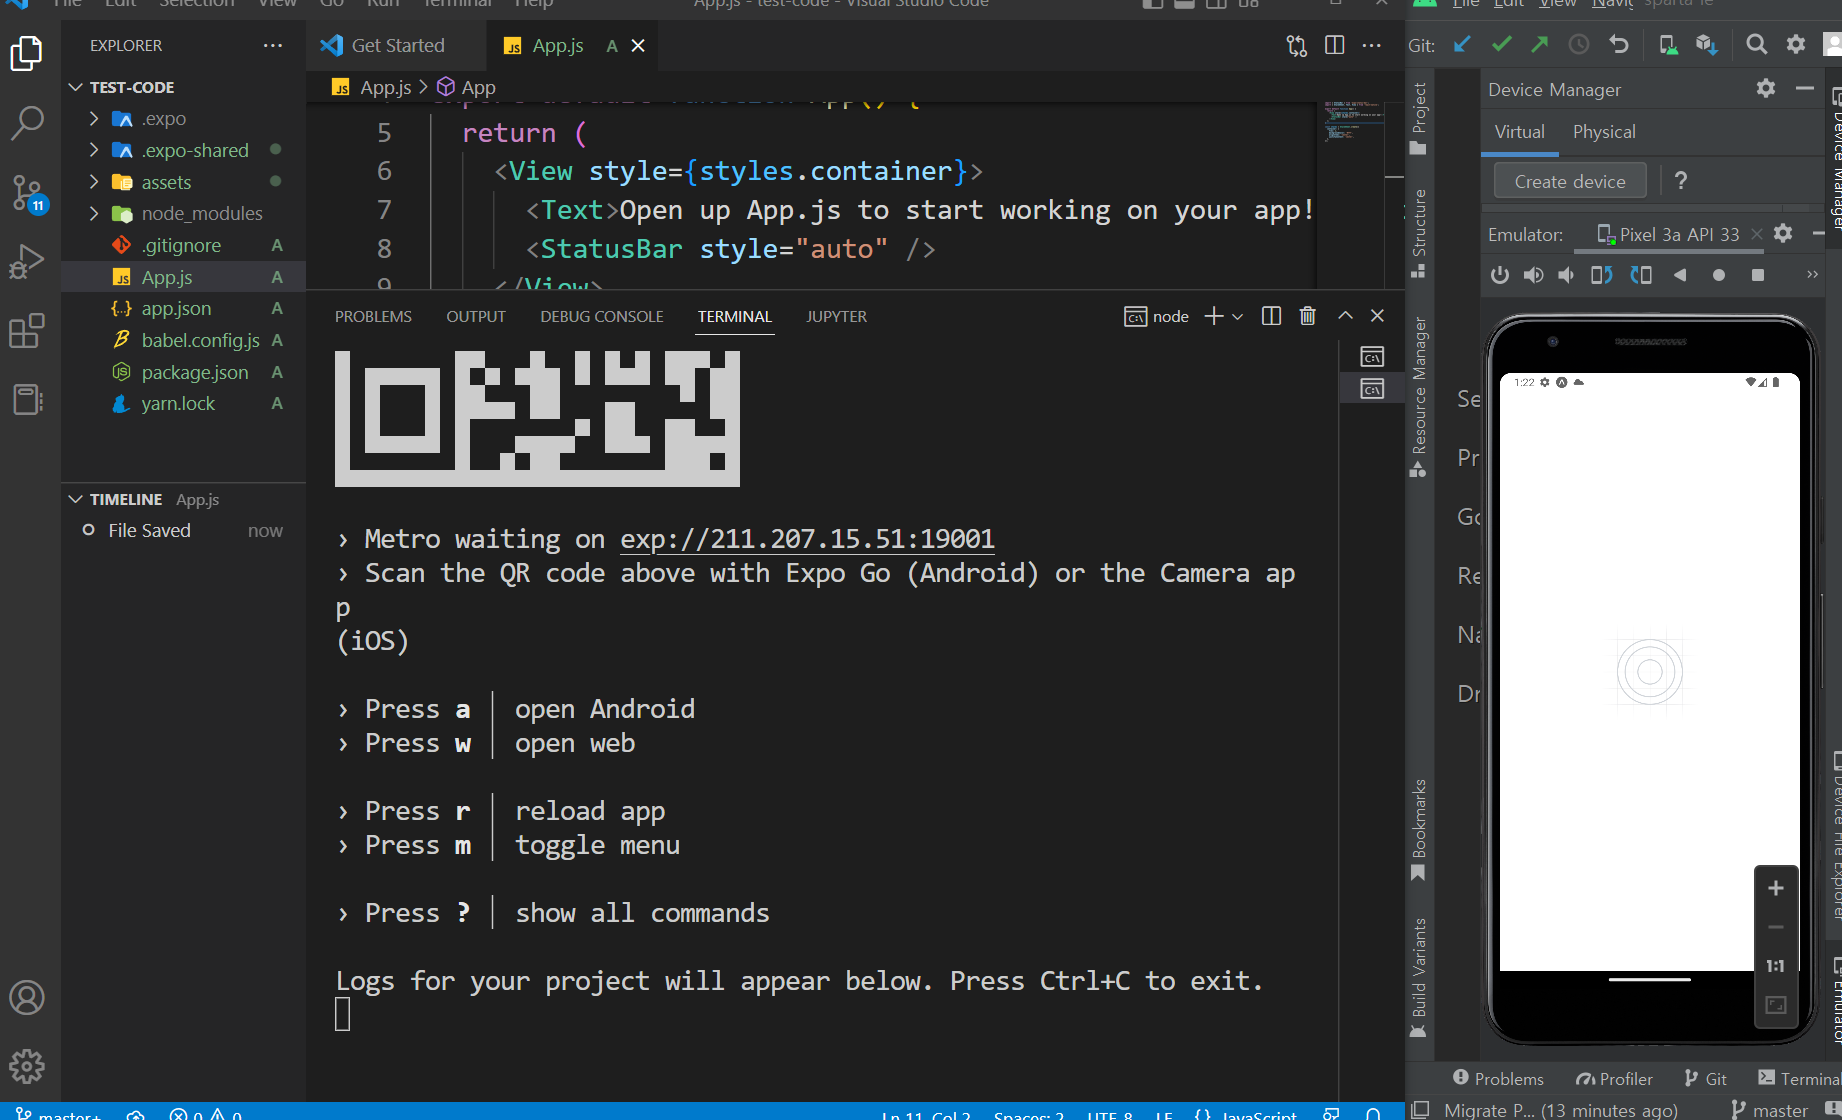Click the emulator Volume Up button

pos(1533,275)
